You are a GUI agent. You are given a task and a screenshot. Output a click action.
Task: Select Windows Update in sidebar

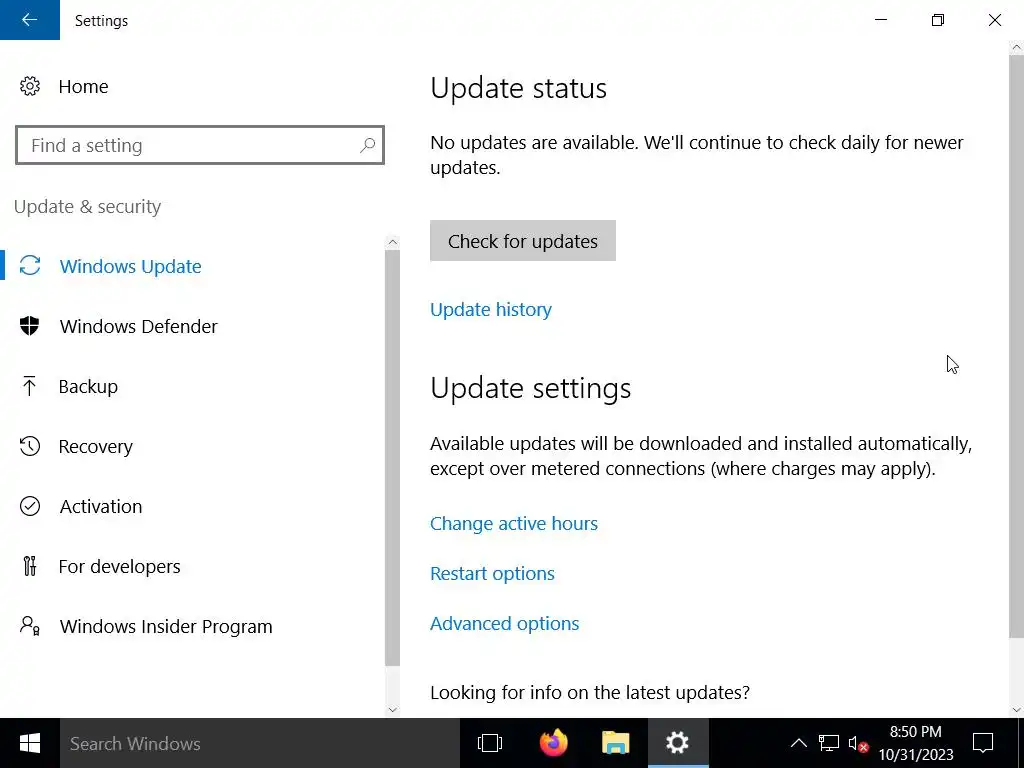pyautogui.click(x=131, y=266)
